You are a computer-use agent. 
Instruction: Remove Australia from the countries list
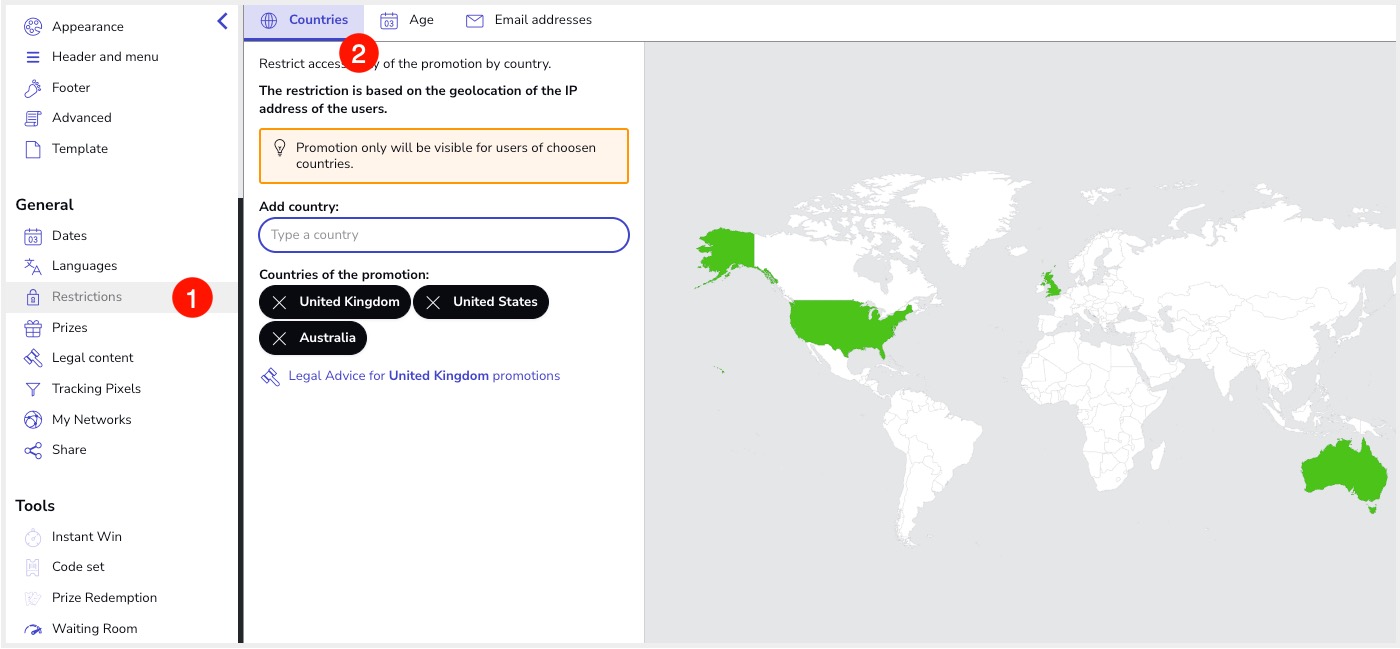click(x=280, y=338)
